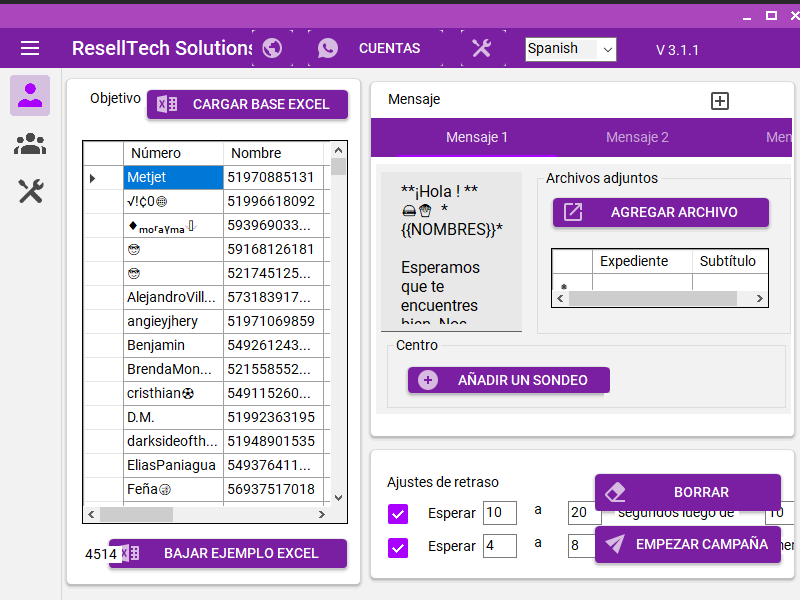Click row selector arrow for Metjet

point(93,178)
